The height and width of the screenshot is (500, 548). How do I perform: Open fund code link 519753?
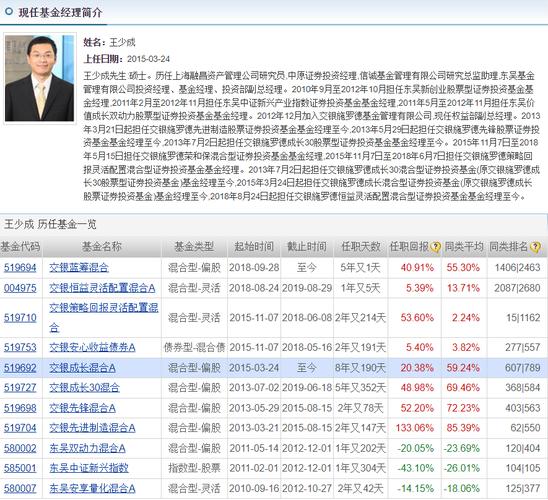coord(20,347)
